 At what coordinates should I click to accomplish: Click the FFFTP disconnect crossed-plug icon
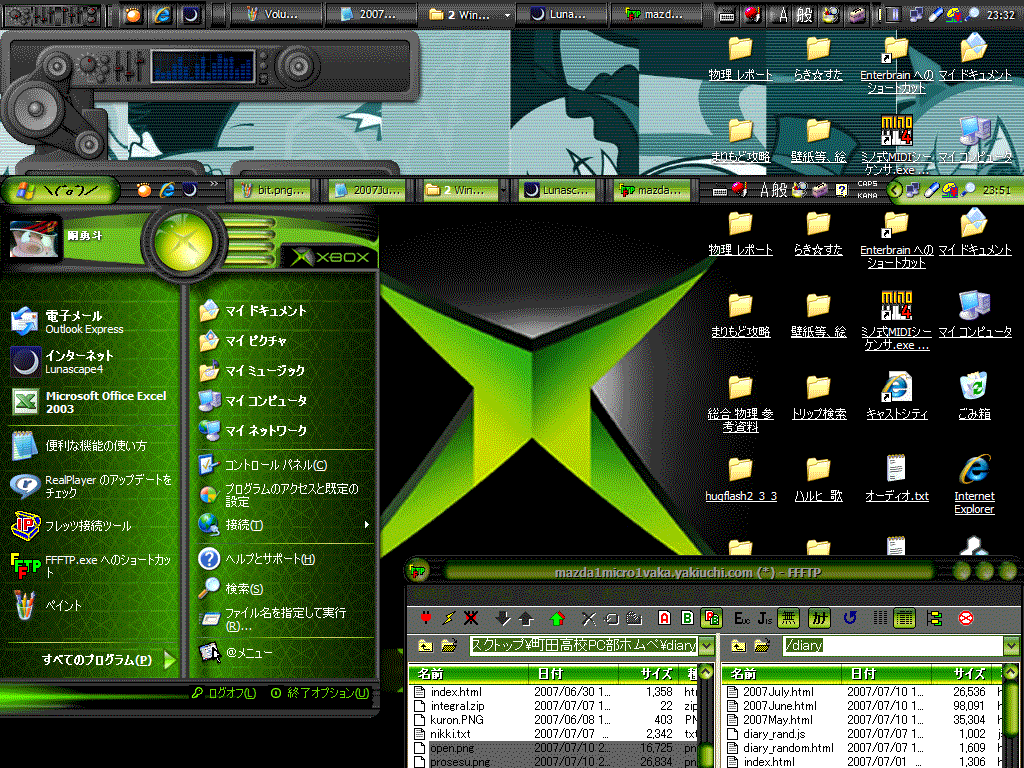point(471,617)
